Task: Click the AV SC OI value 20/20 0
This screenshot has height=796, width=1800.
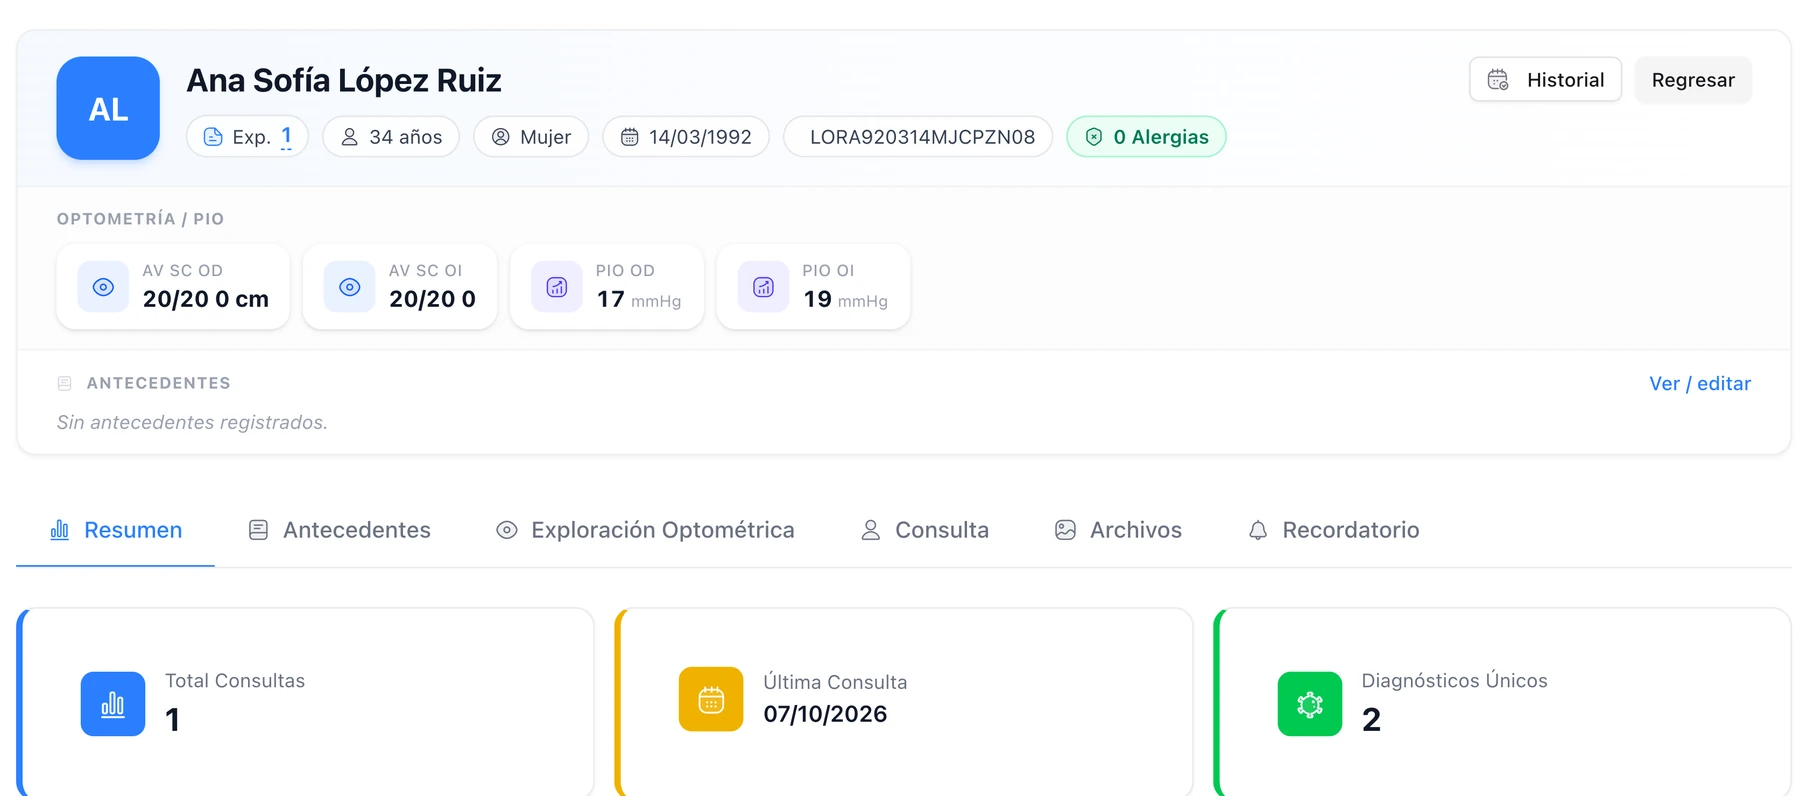Action: [x=432, y=299]
